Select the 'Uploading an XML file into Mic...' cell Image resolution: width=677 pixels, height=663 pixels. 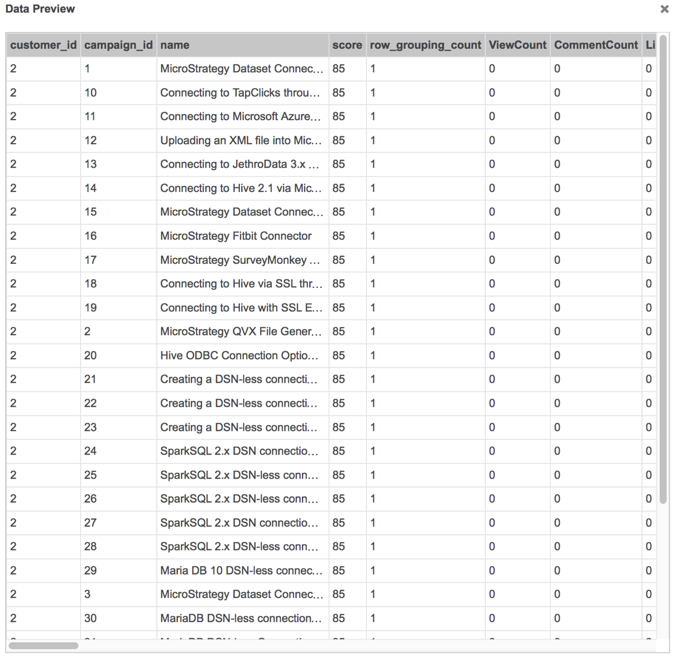(243, 141)
